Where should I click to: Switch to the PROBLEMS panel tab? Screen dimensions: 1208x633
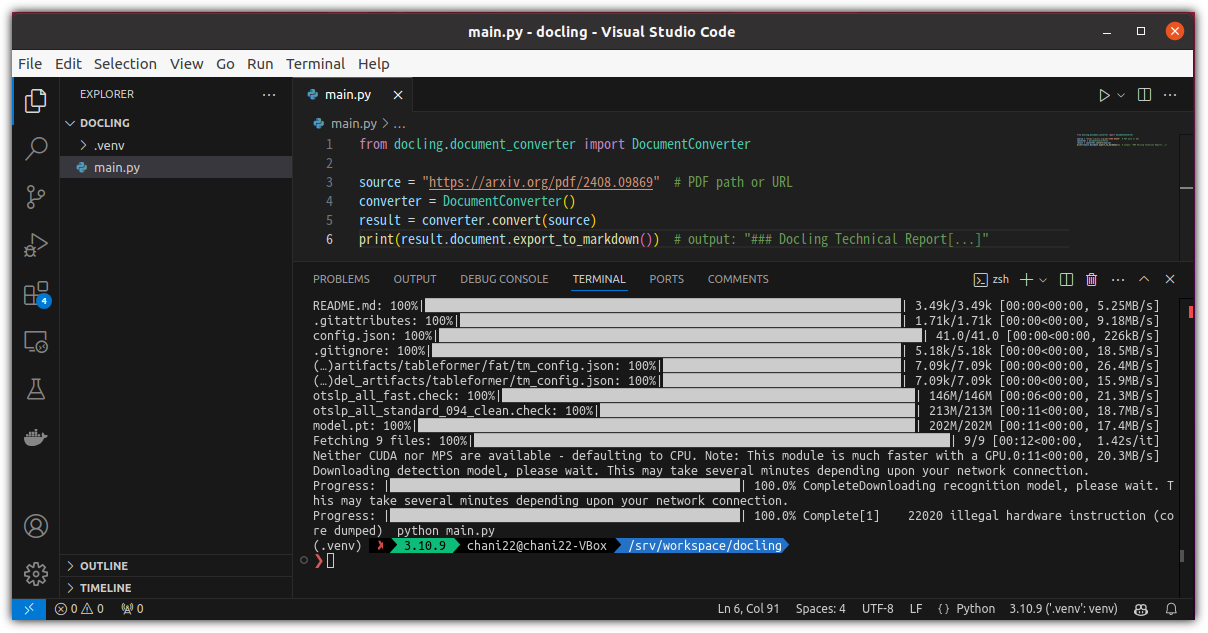click(341, 279)
